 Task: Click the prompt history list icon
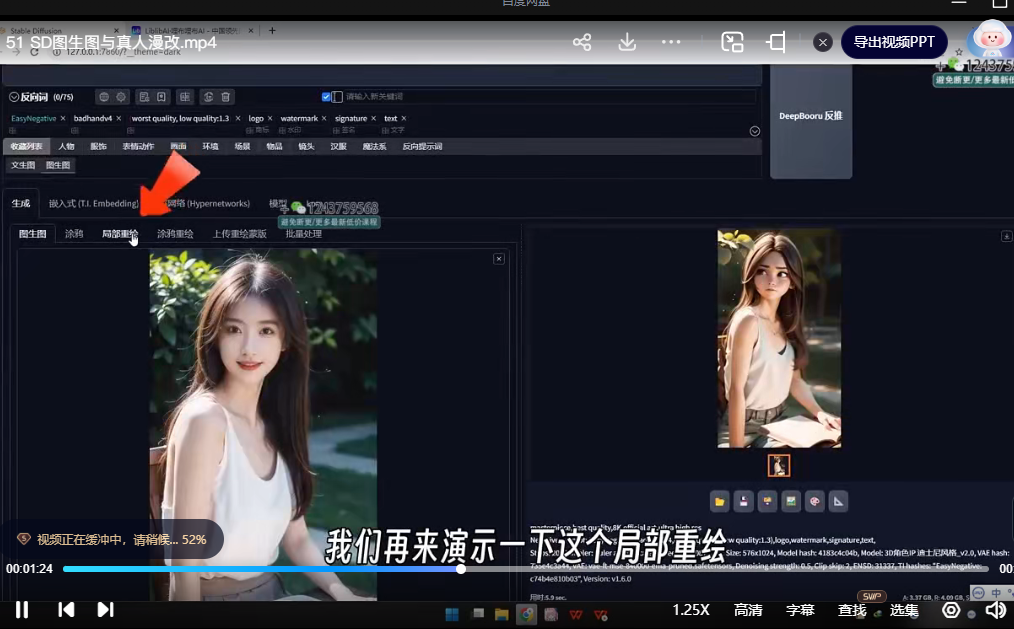pos(144,97)
